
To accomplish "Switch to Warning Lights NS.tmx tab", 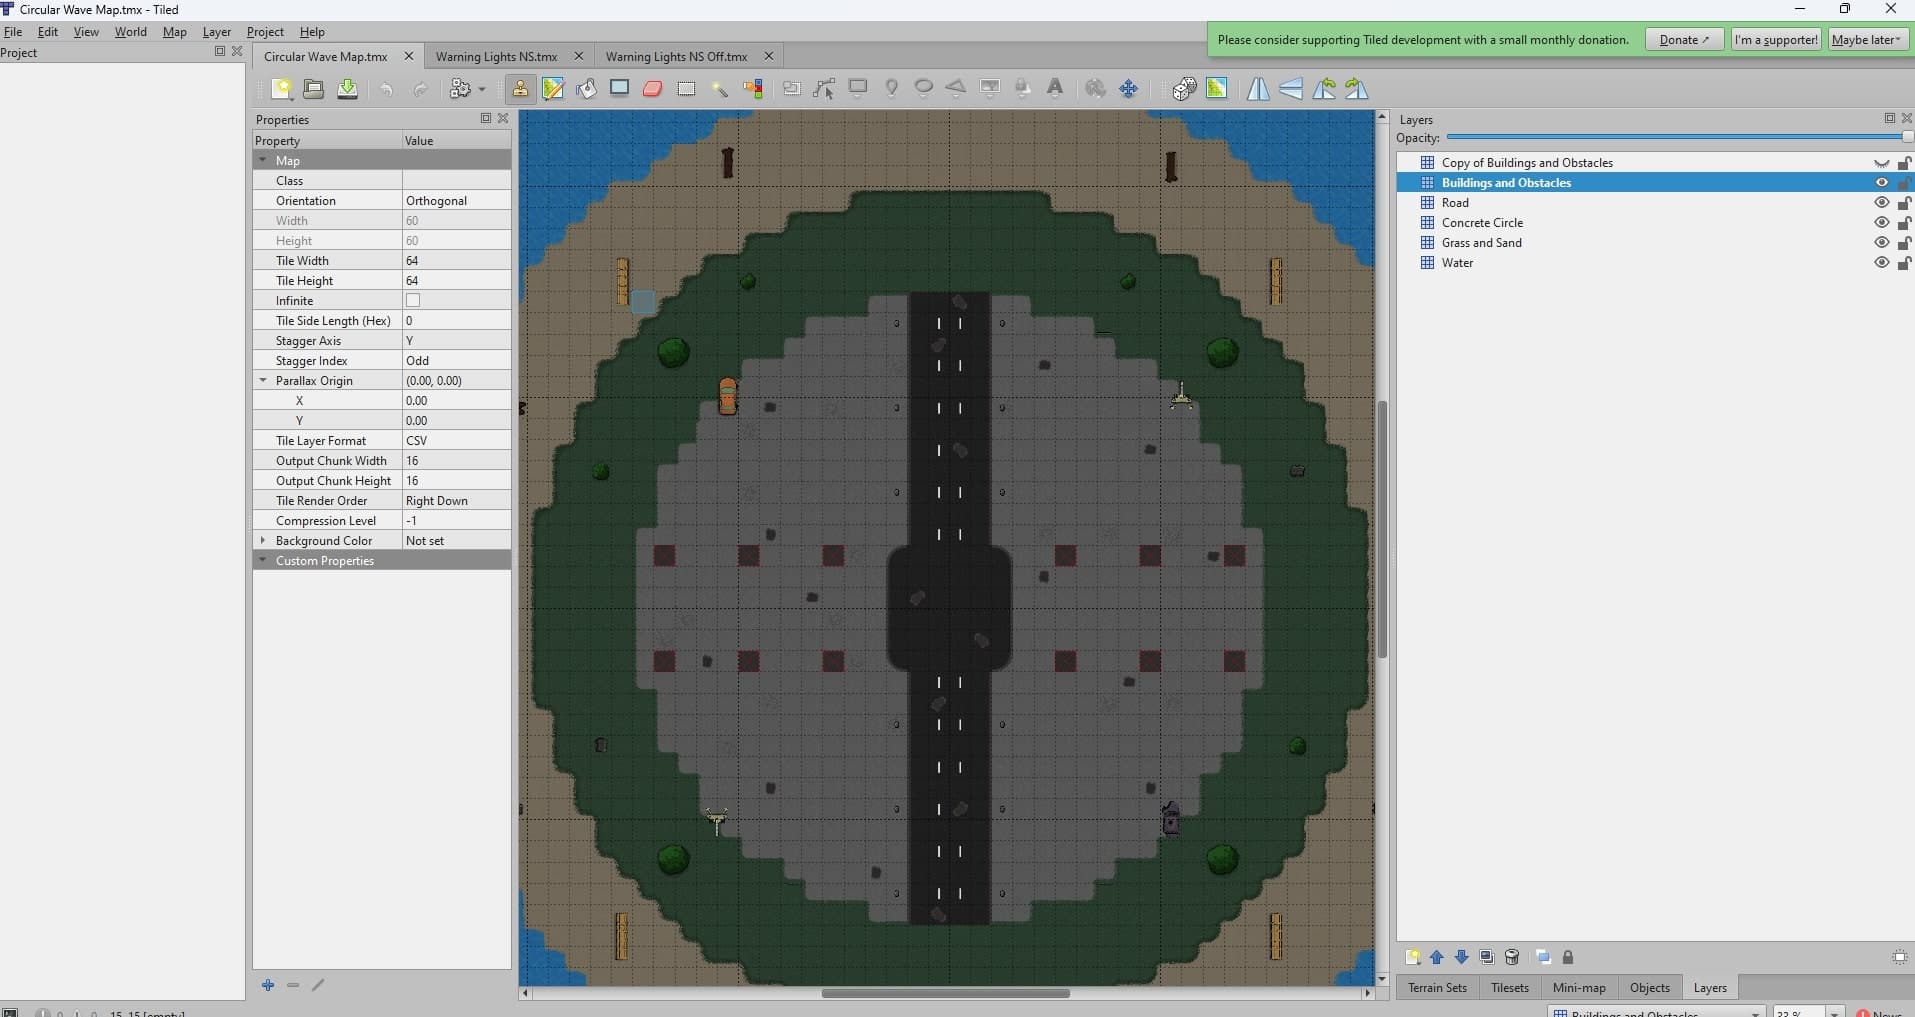I will pyautogui.click(x=496, y=56).
